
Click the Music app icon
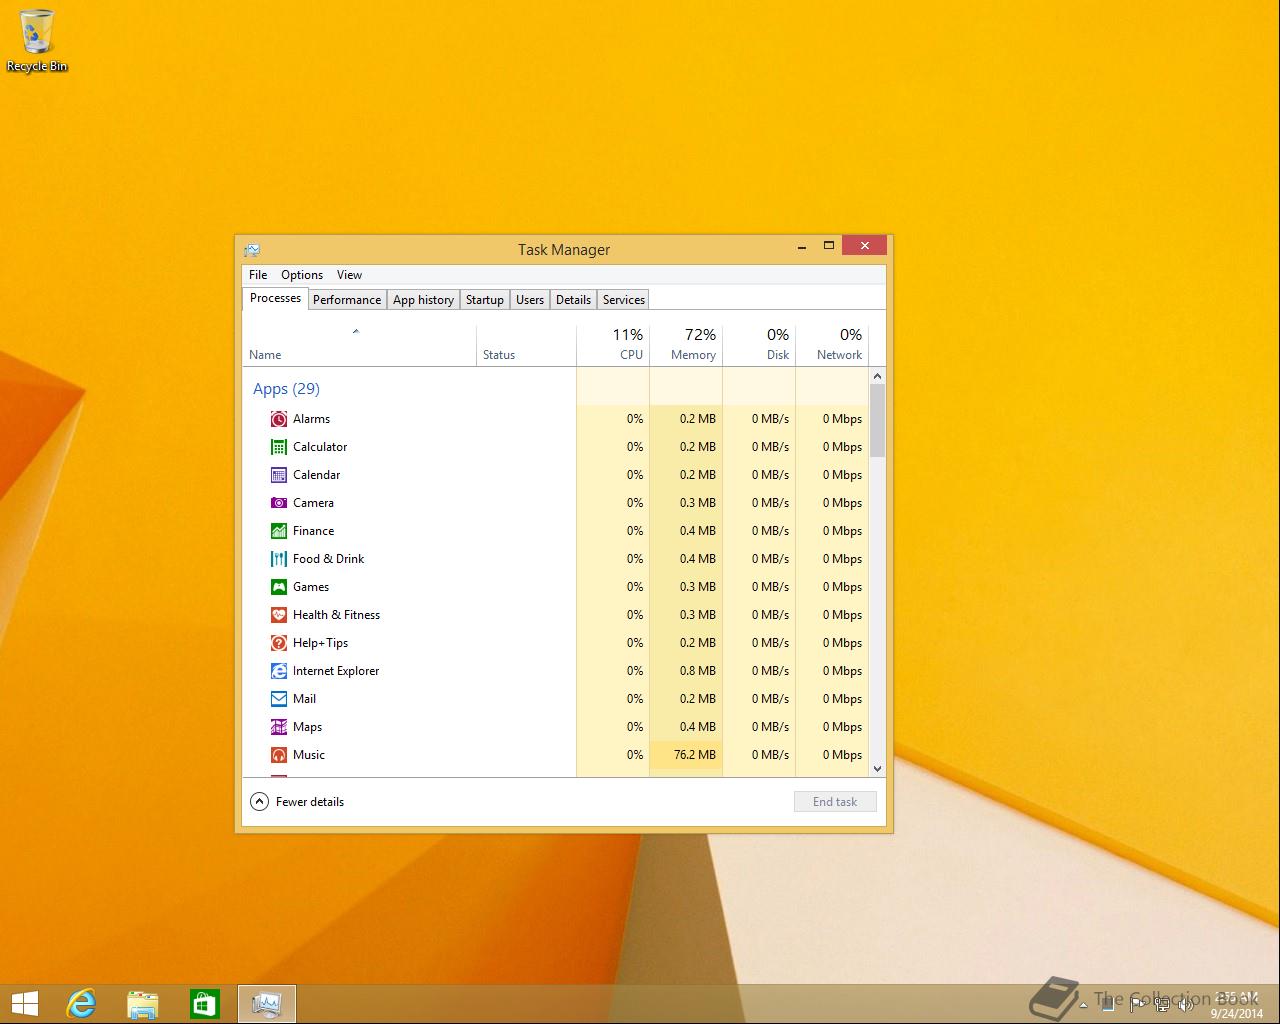click(x=279, y=755)
